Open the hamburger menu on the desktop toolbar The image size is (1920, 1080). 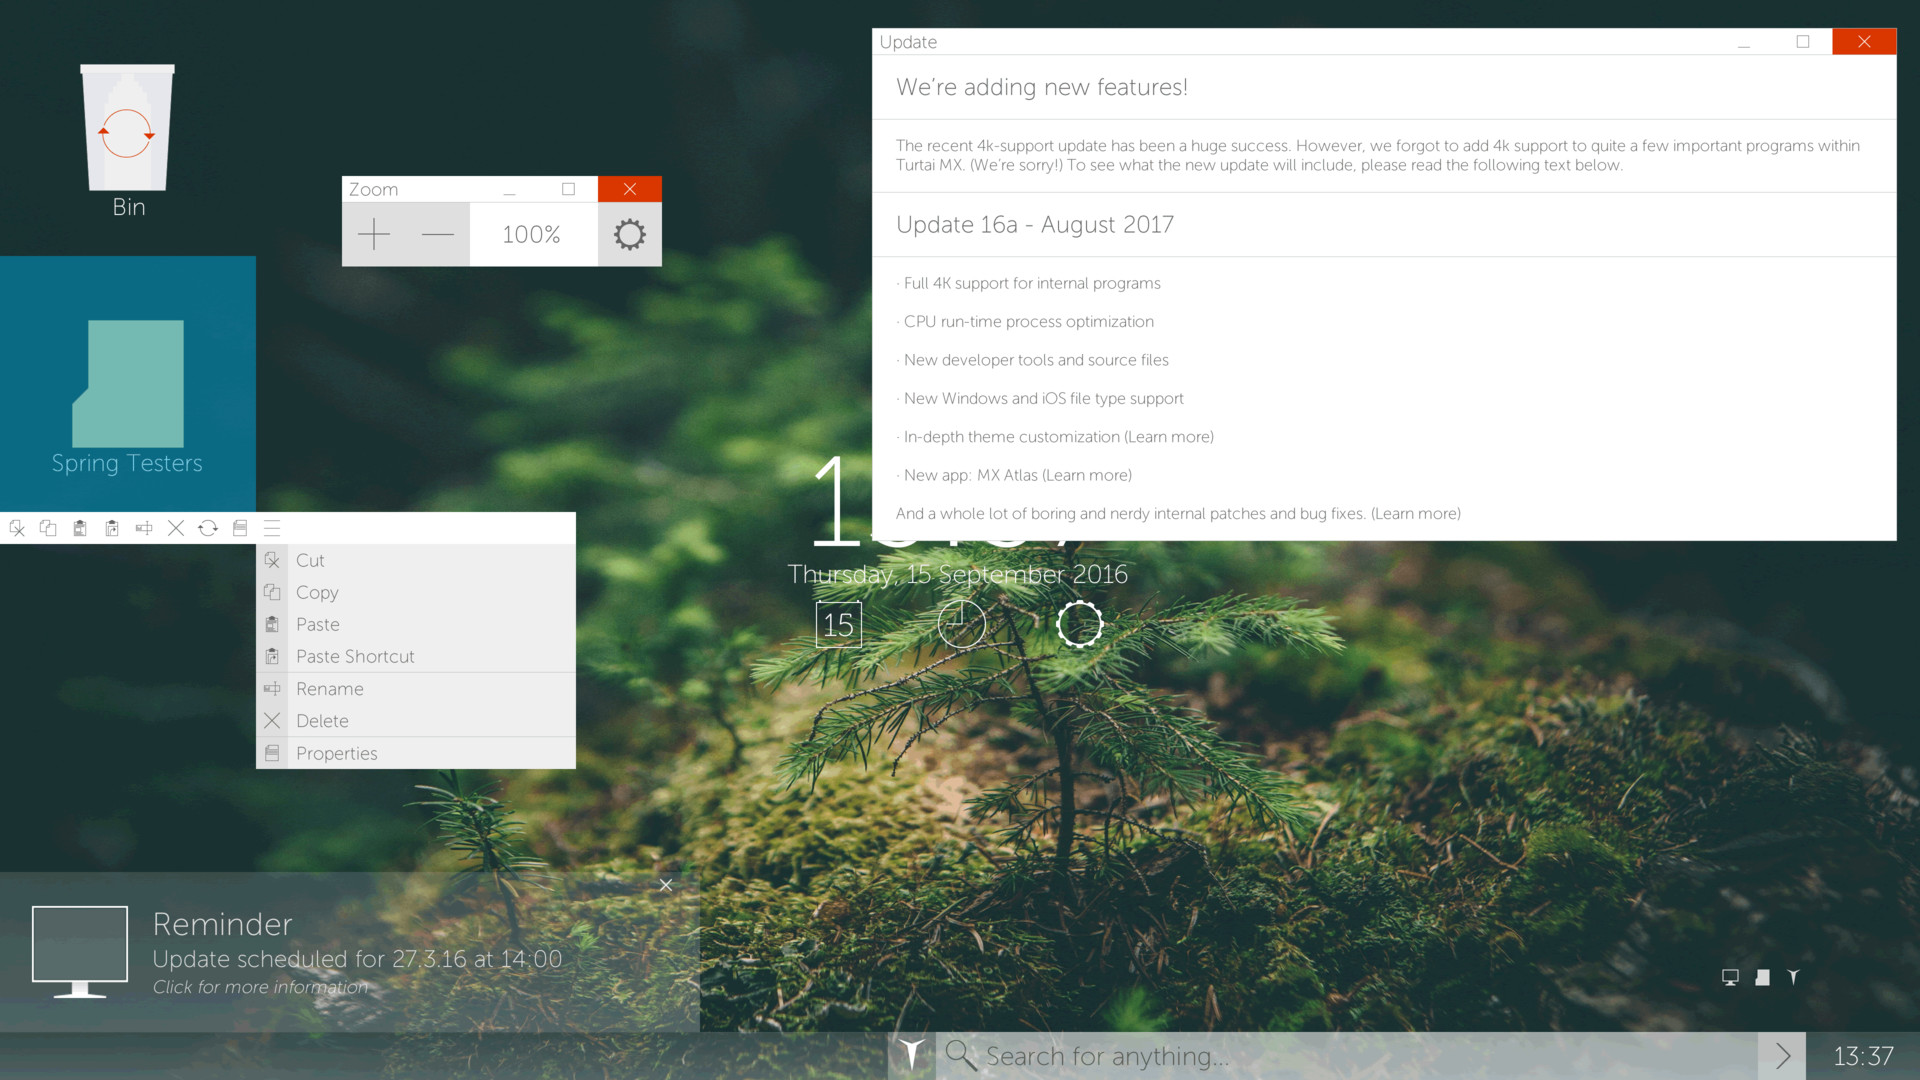coord(271,528)
